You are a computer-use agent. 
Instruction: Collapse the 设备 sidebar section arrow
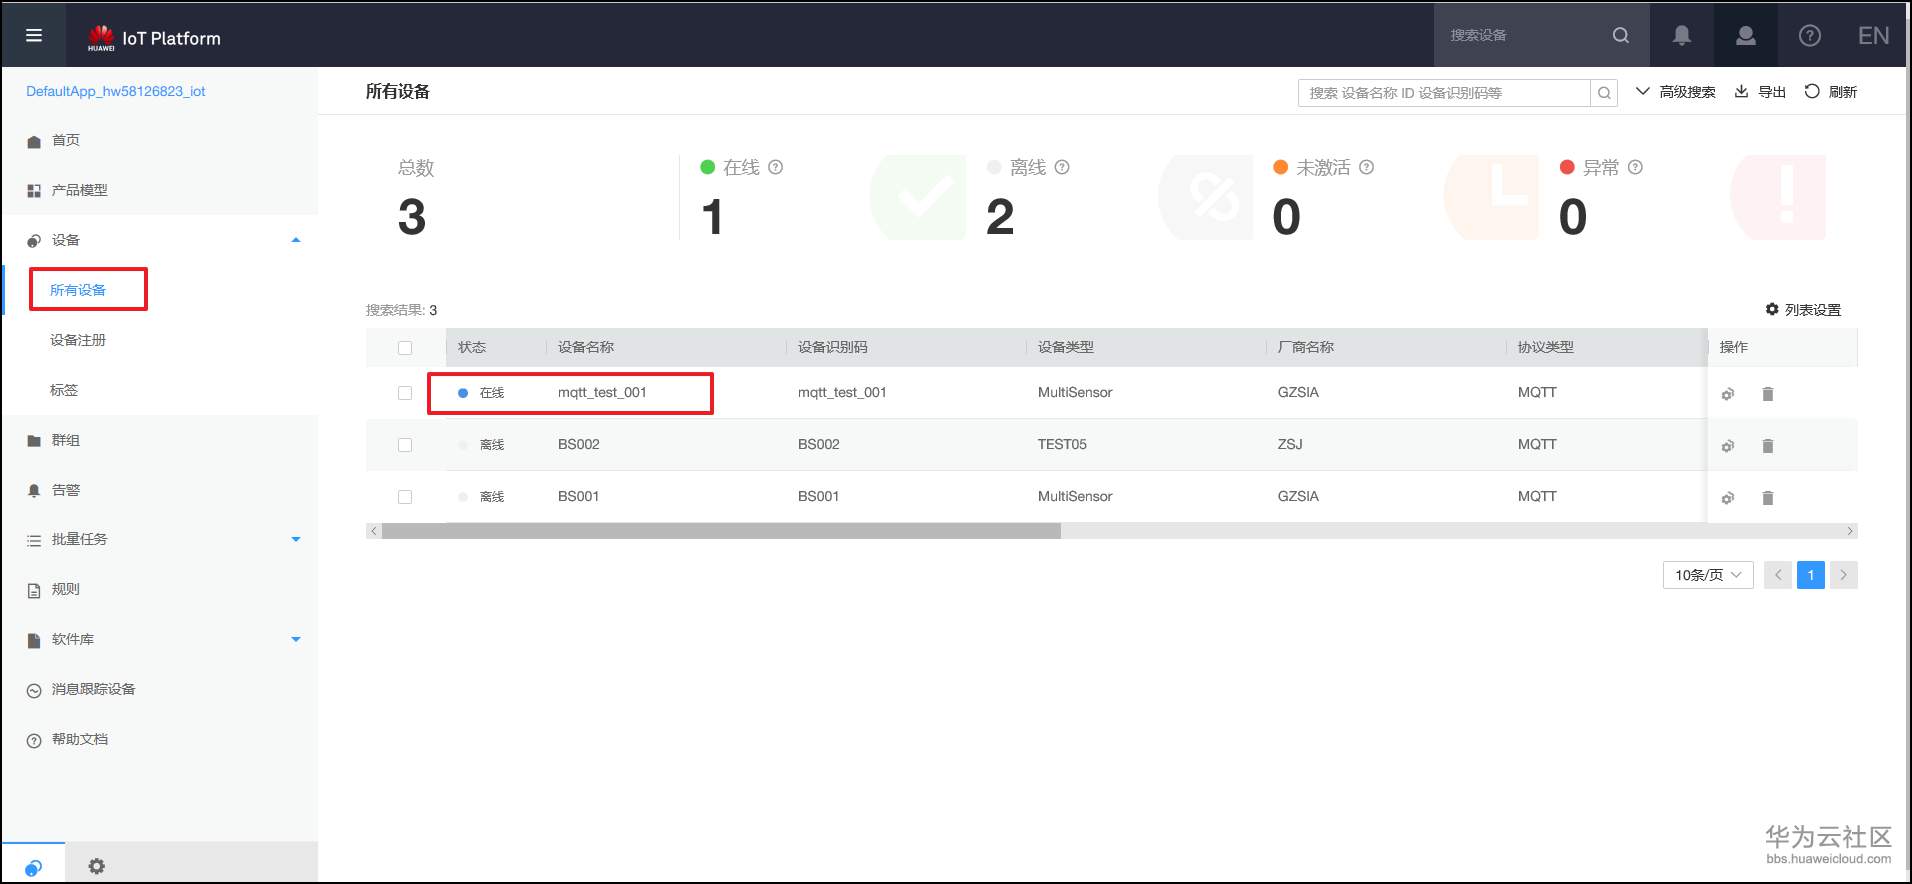(296, 240)
